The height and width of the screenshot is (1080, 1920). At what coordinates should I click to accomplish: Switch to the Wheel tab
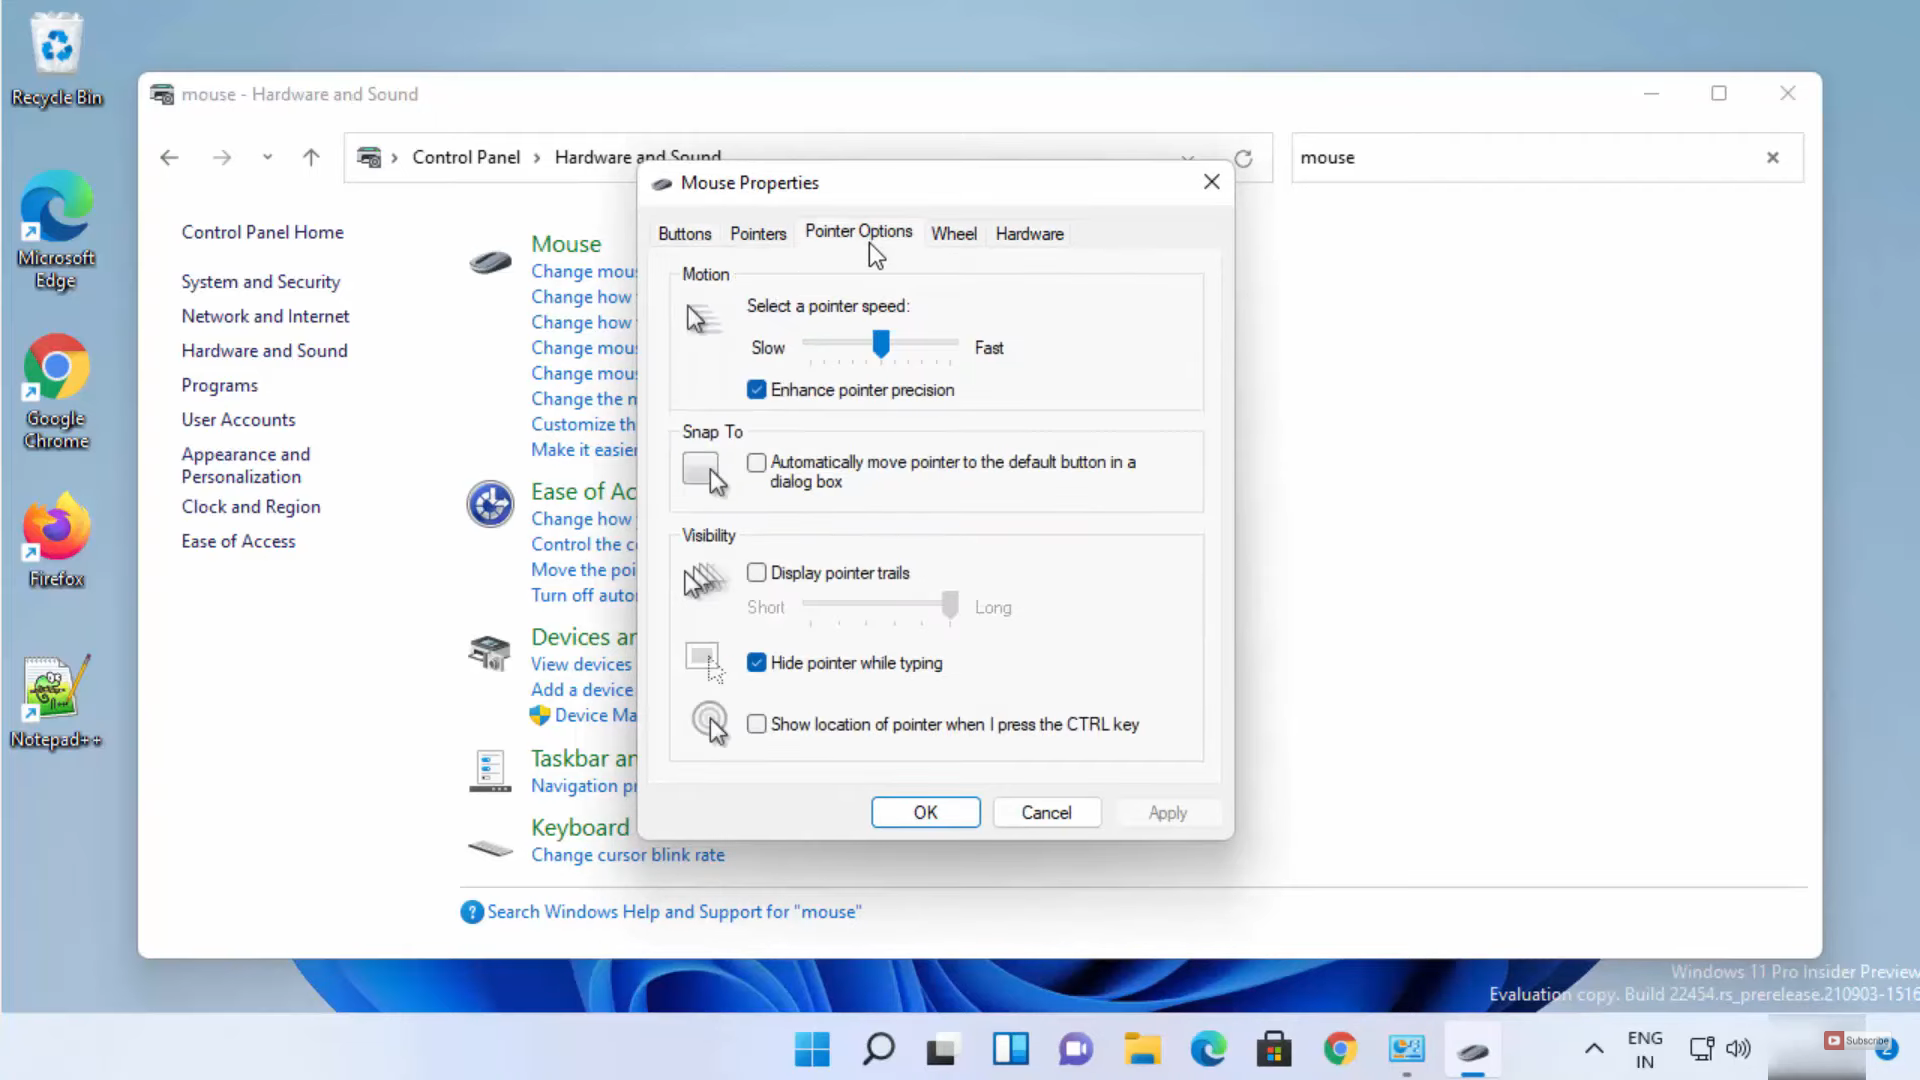[953, 234]
